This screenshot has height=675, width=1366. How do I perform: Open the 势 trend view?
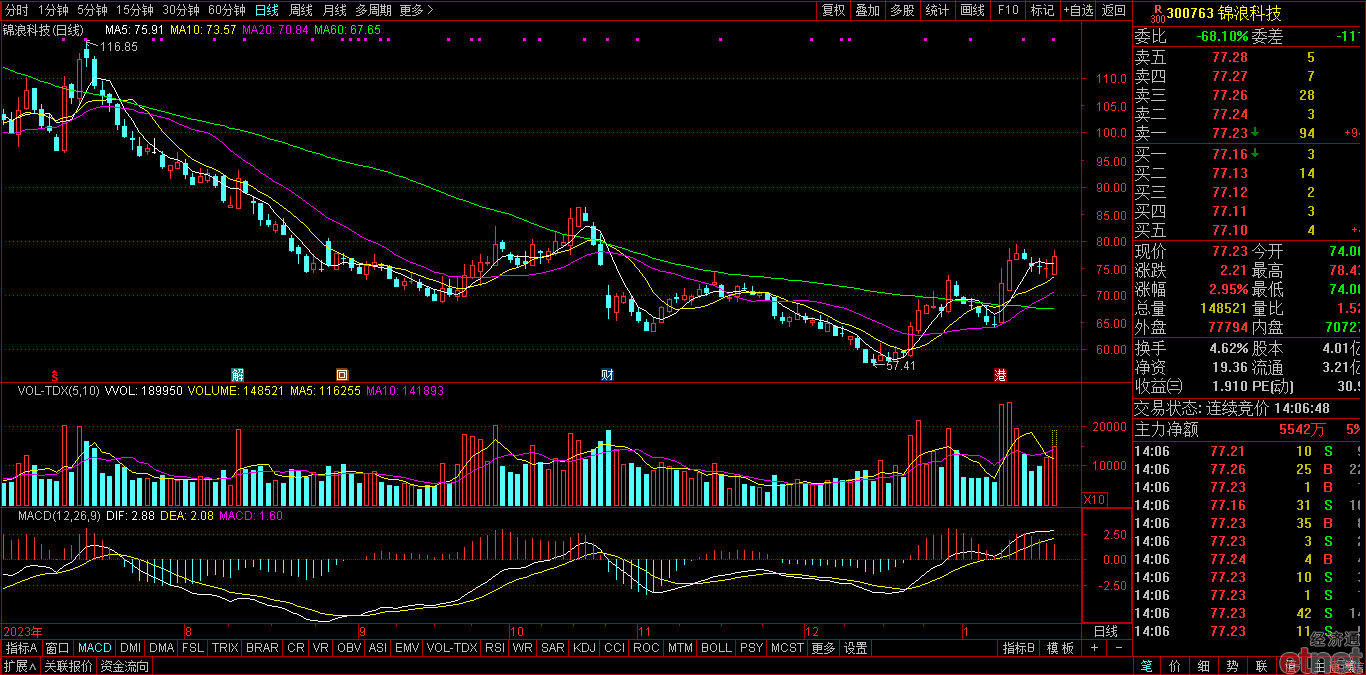[x=1233, y=666]
